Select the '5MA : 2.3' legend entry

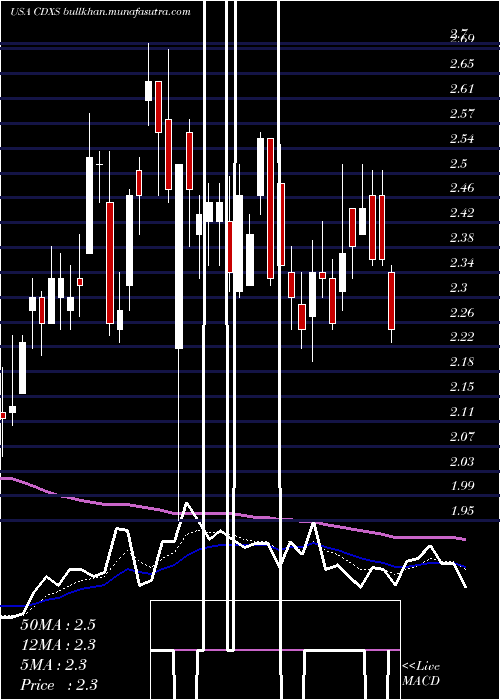pyautogui.click(x=54, y=665)
